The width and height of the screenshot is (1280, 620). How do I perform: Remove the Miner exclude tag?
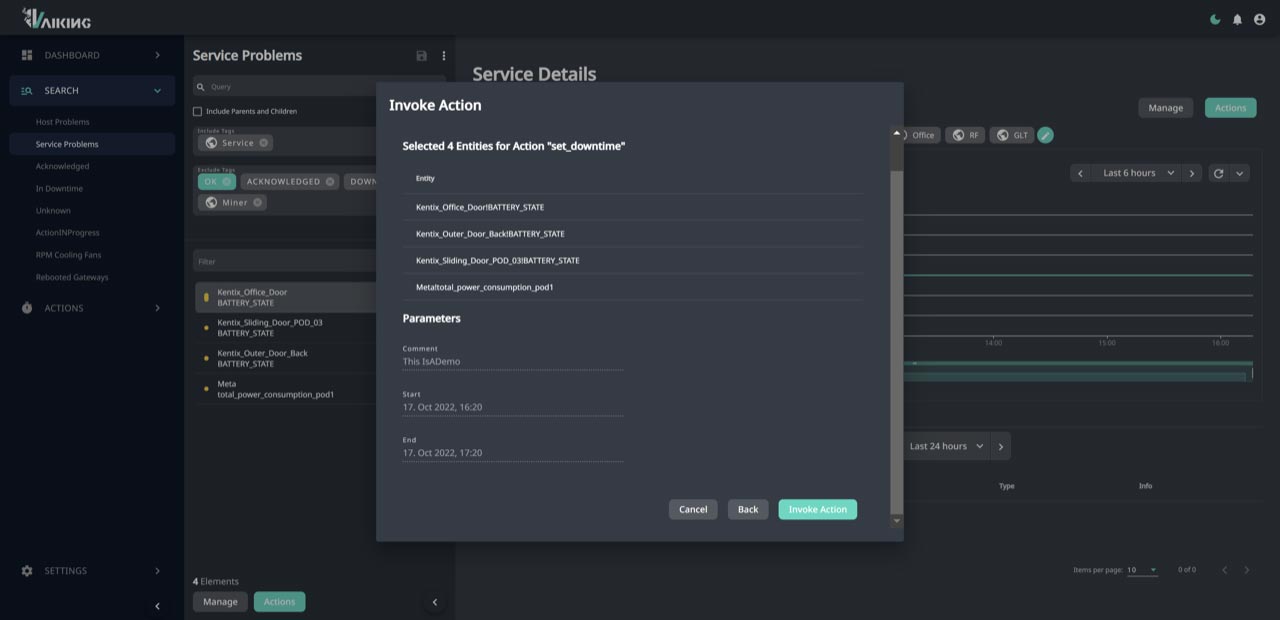tap(257, 202)
